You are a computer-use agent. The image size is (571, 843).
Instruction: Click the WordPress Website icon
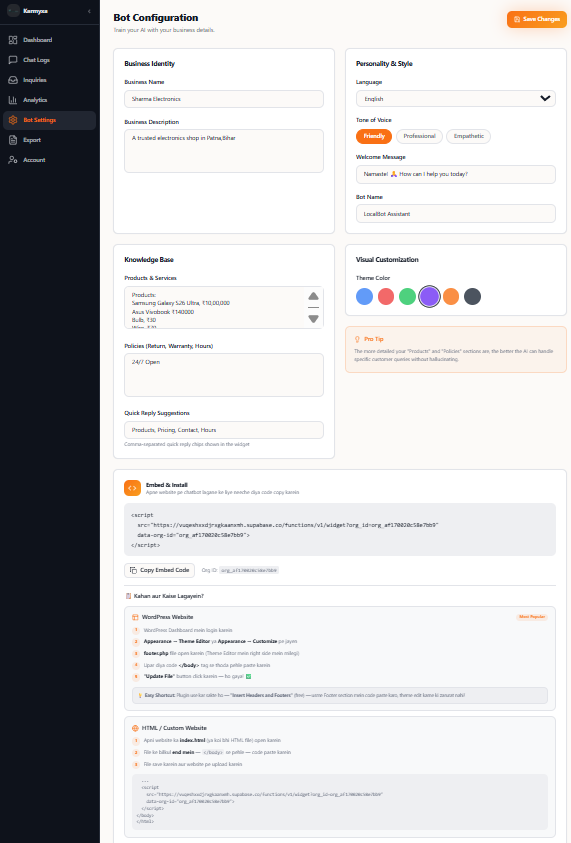[x=135, y=617]
